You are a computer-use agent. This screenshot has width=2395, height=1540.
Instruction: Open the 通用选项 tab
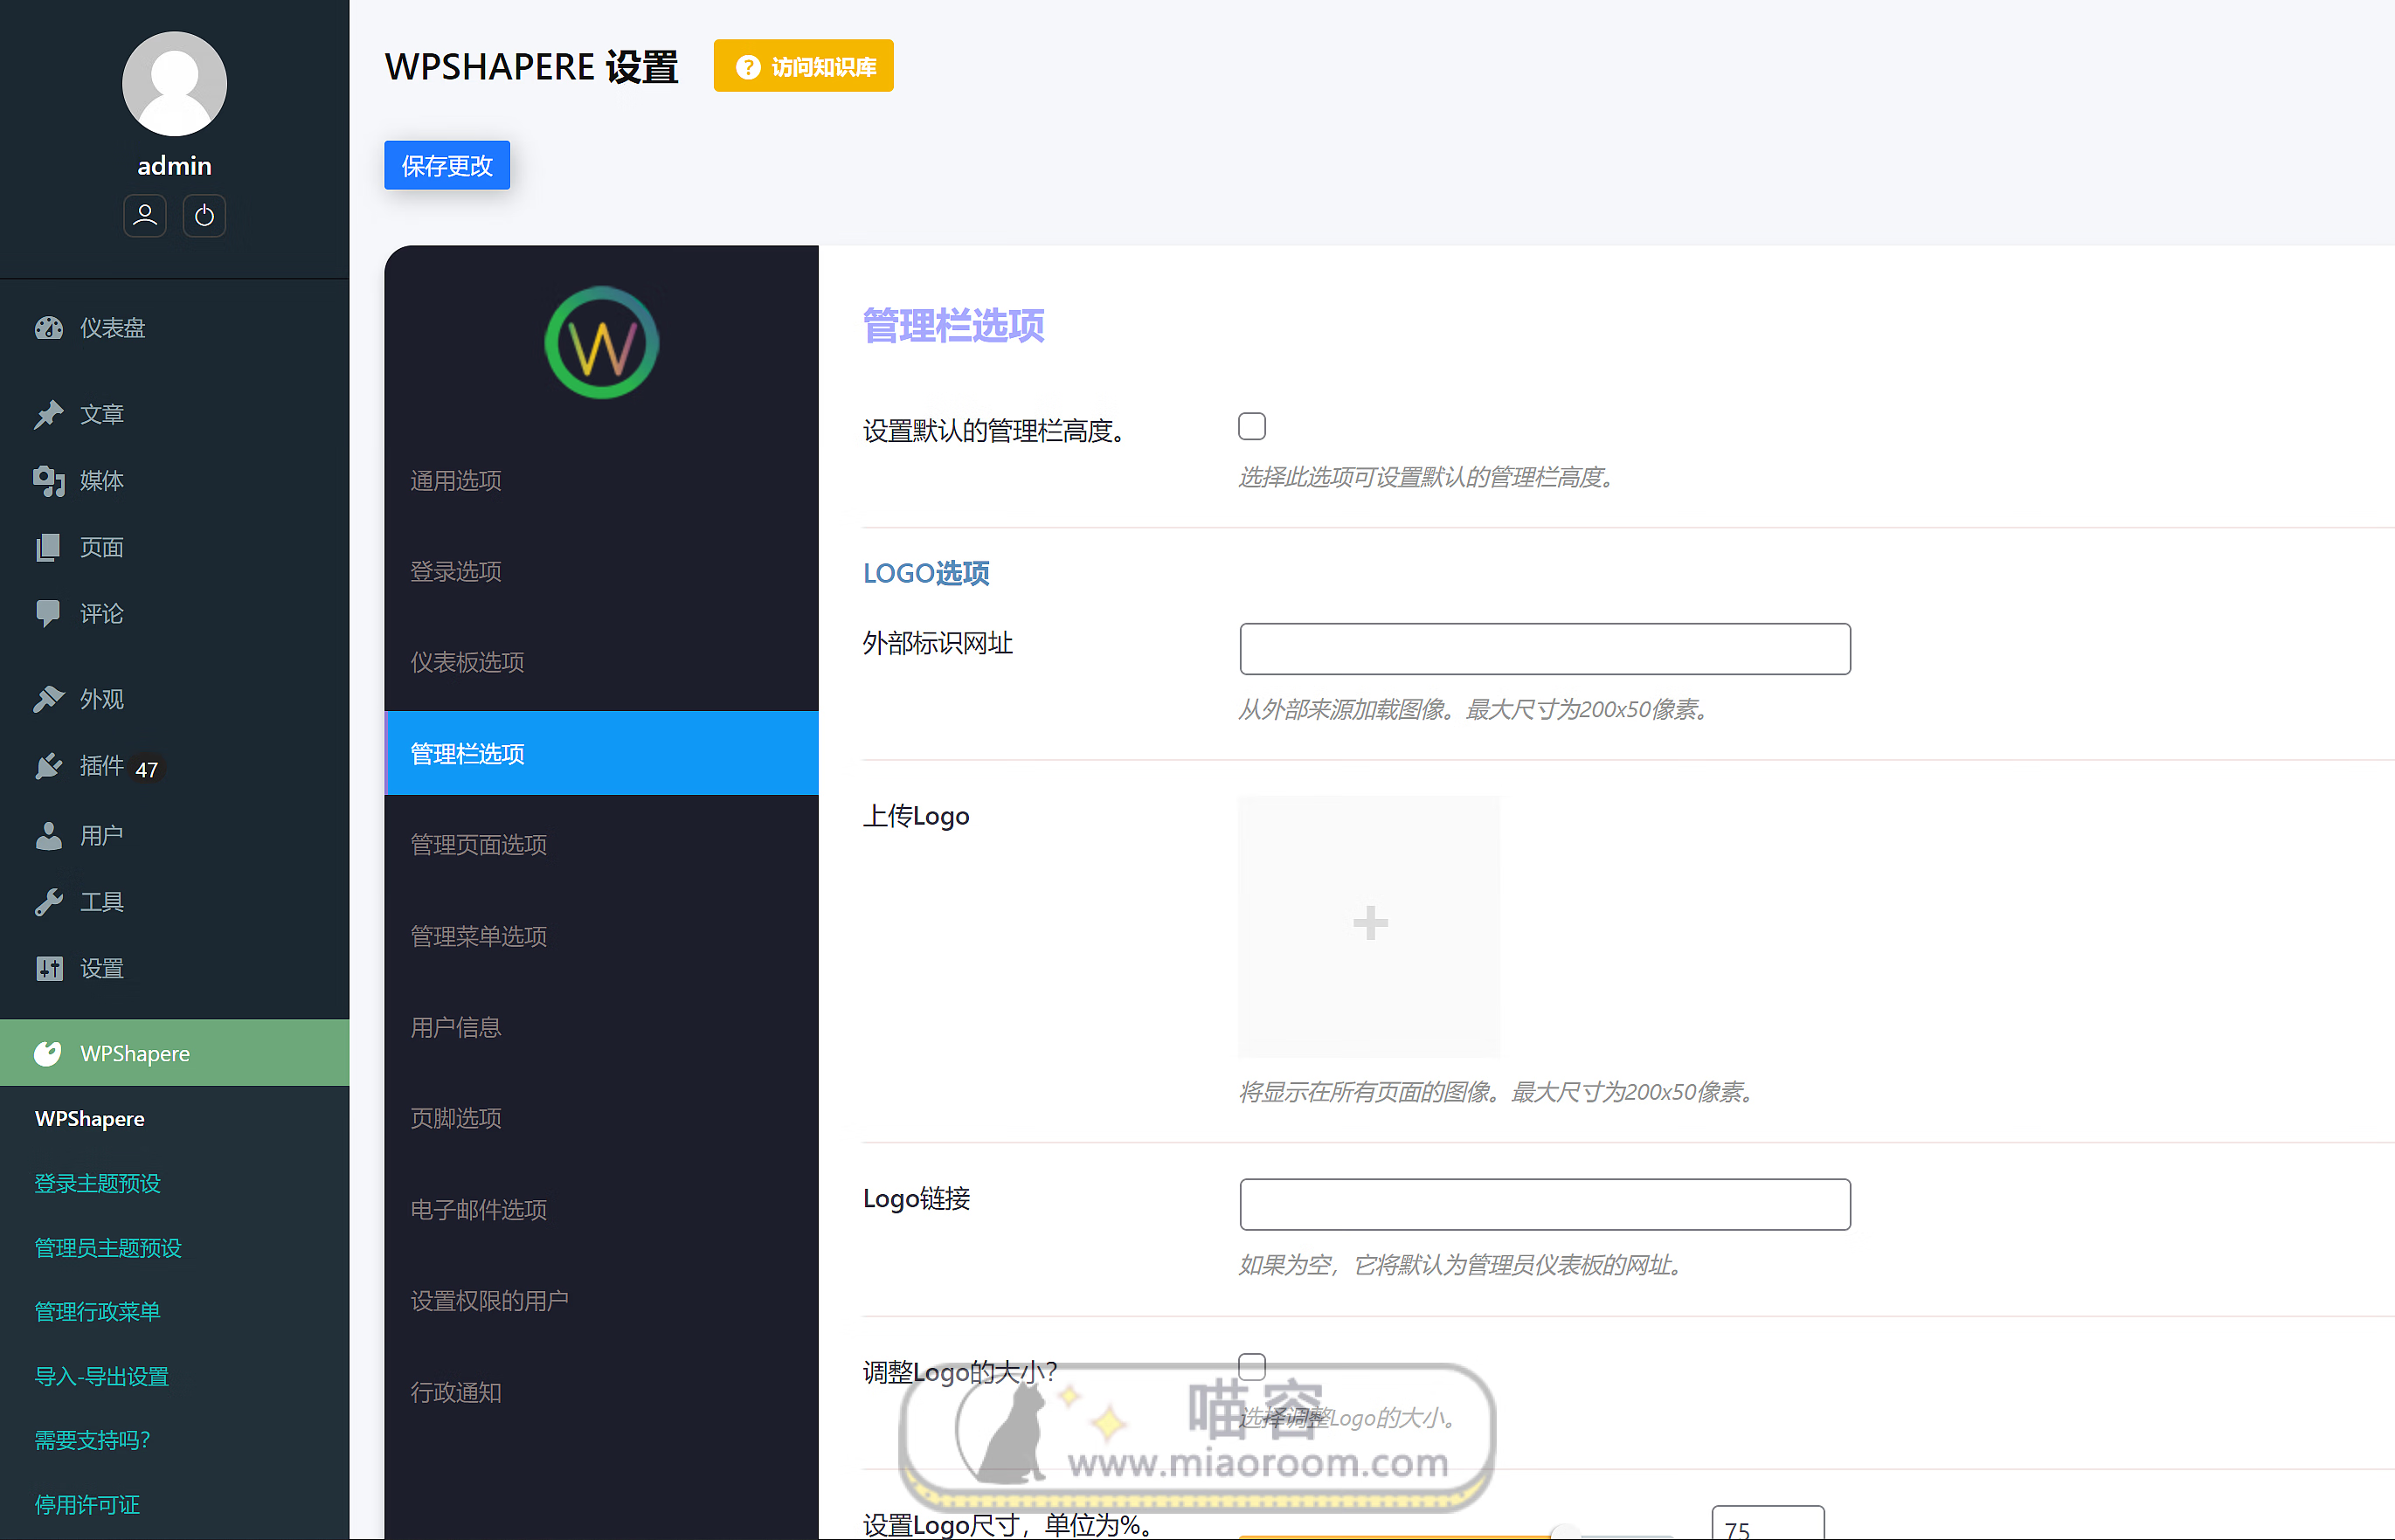point(601,481)
